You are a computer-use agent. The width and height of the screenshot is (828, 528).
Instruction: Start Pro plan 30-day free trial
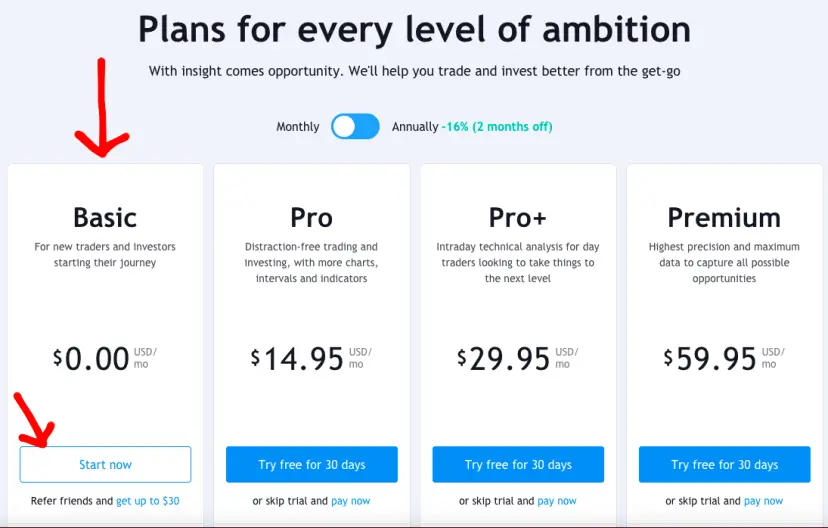coord(312,465)
